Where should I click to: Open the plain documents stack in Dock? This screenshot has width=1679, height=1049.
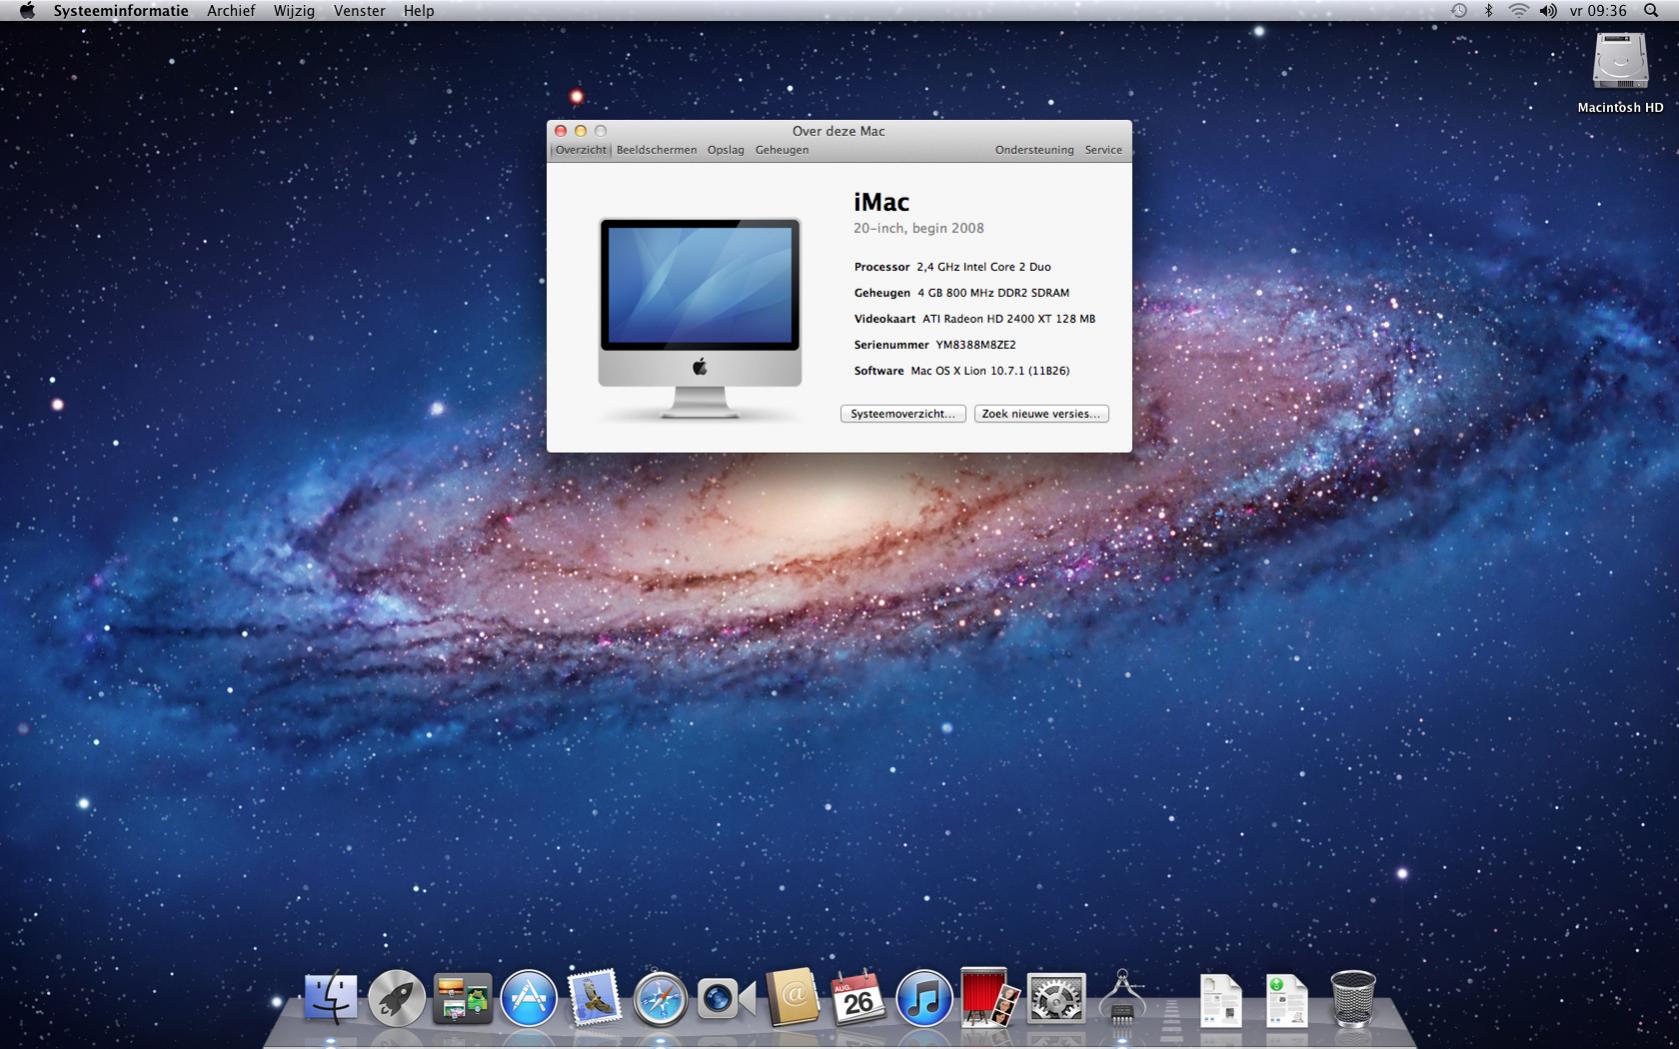tap(1221, 1000)
